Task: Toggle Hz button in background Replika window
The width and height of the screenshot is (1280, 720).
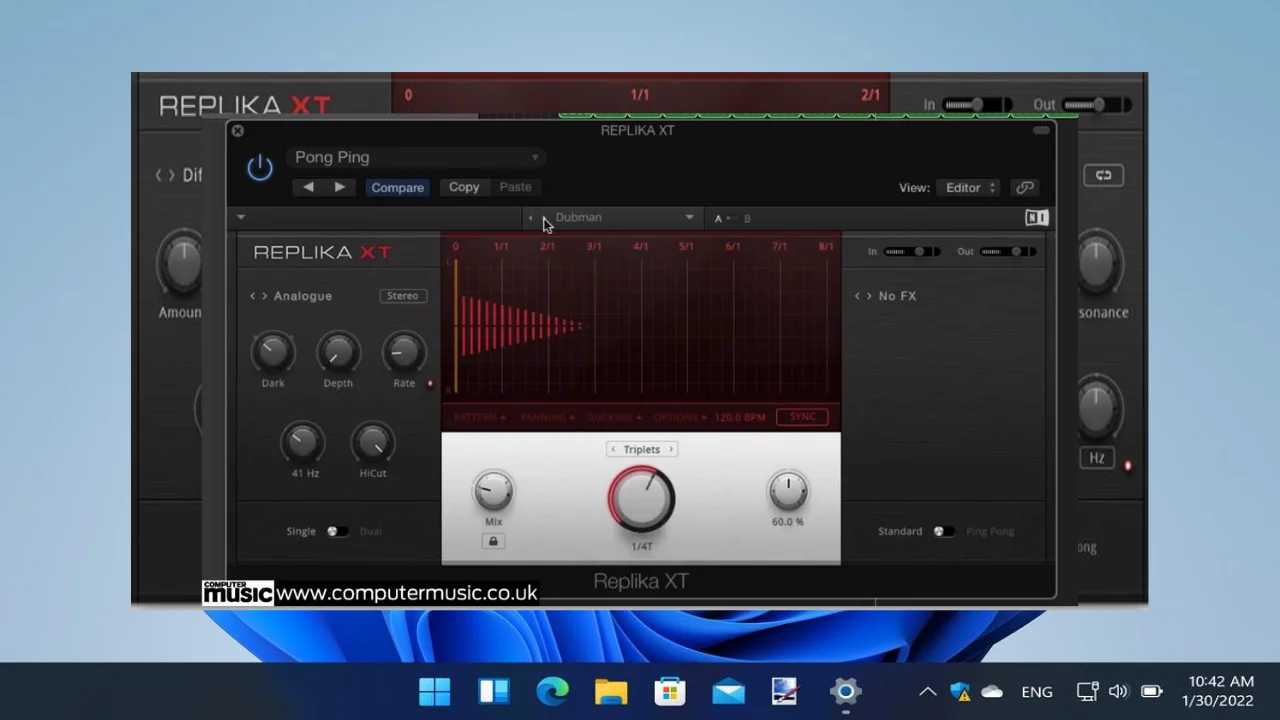Action: [1097, 458]
